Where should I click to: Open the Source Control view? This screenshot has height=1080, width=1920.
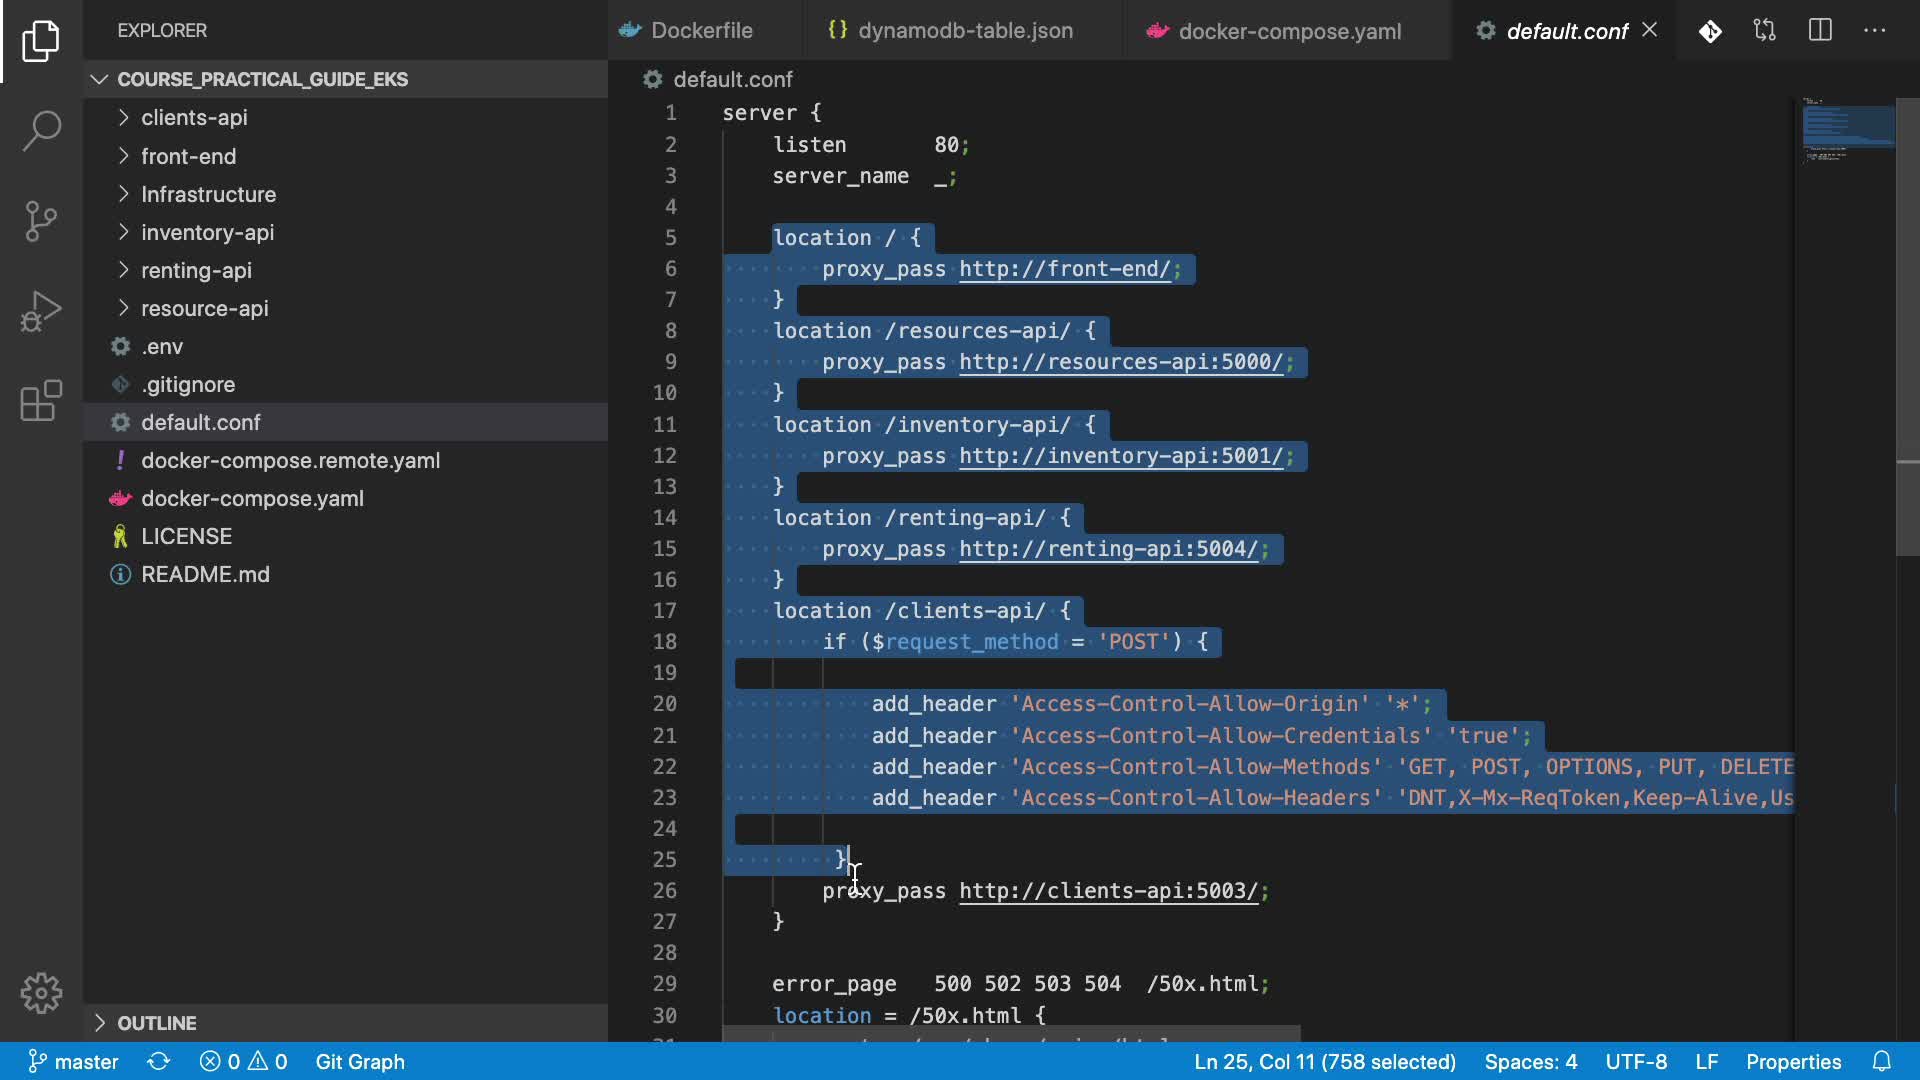41,221
